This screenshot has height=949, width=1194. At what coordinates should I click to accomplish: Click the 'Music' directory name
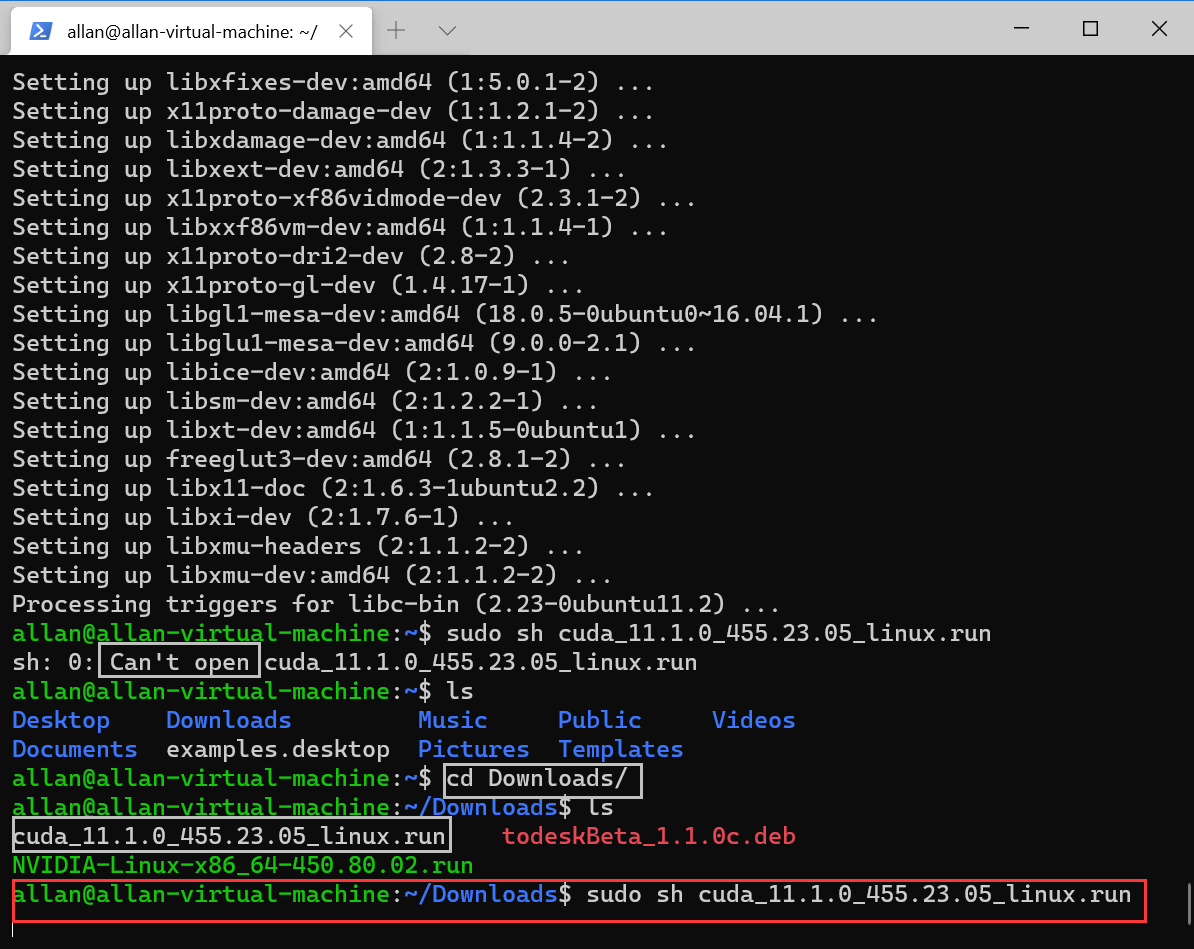coord(452,721)
